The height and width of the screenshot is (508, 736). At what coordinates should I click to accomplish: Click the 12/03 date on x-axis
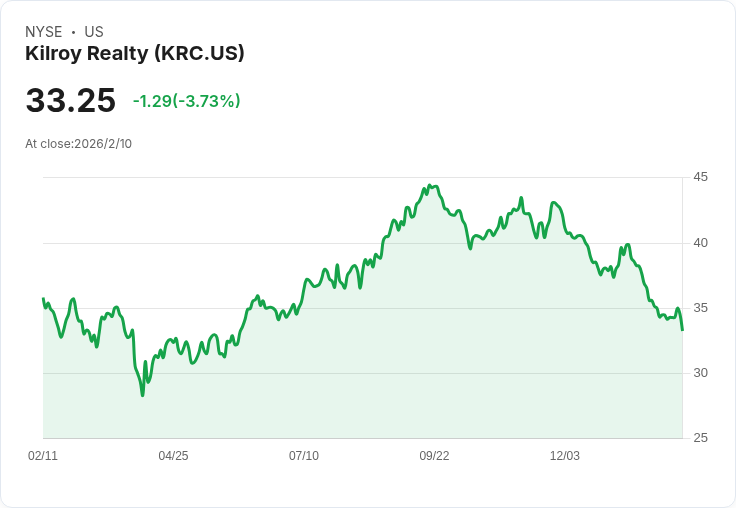565,456
